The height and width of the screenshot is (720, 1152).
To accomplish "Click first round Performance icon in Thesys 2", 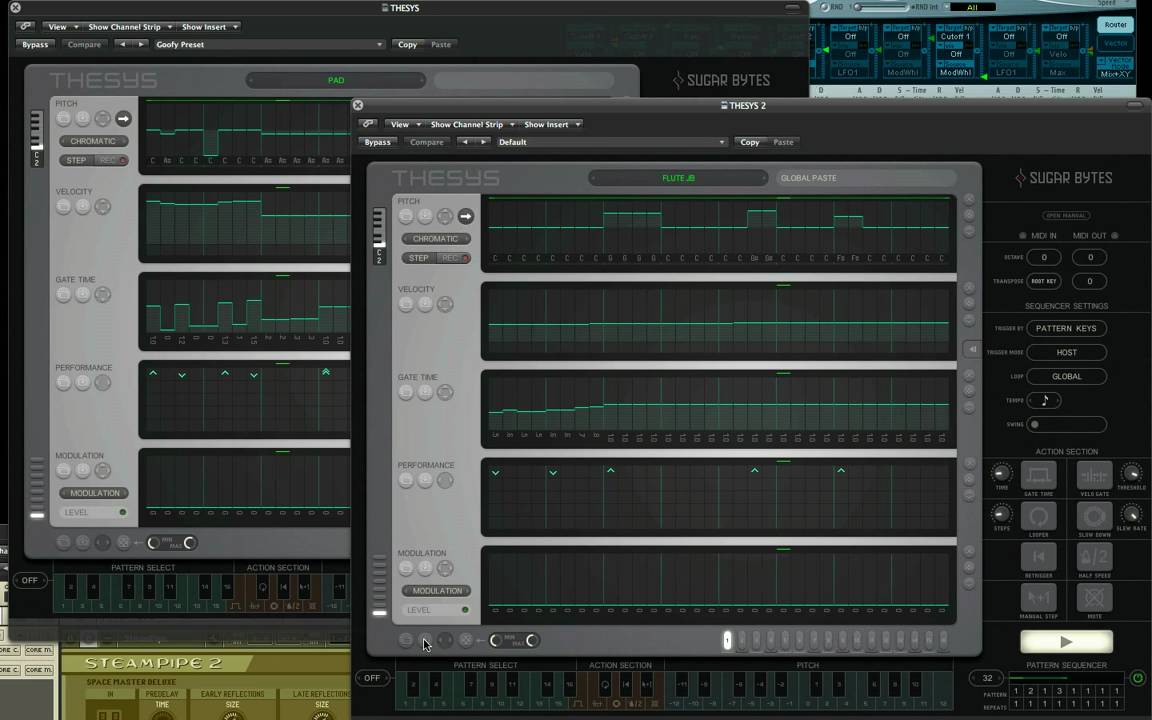I will click(406, 480).
